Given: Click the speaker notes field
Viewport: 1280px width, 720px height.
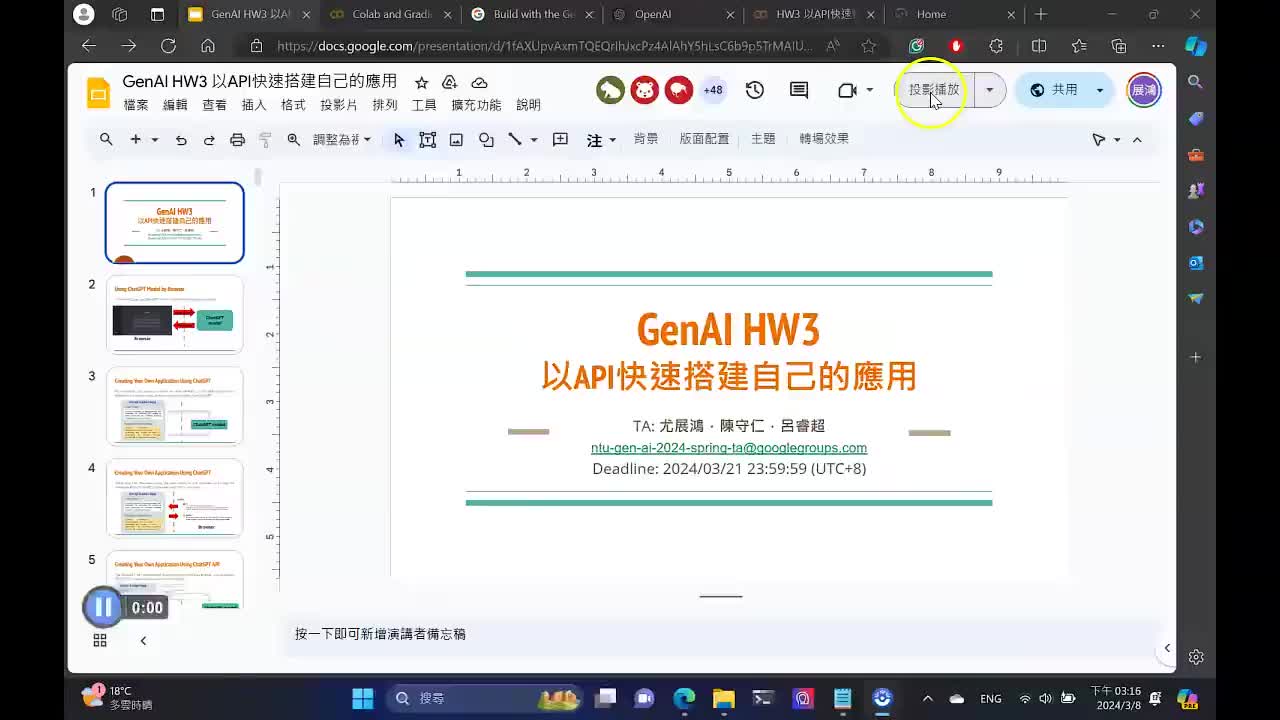Looking at the screenshot, I should pyautogui.click(x=722, y=634).
